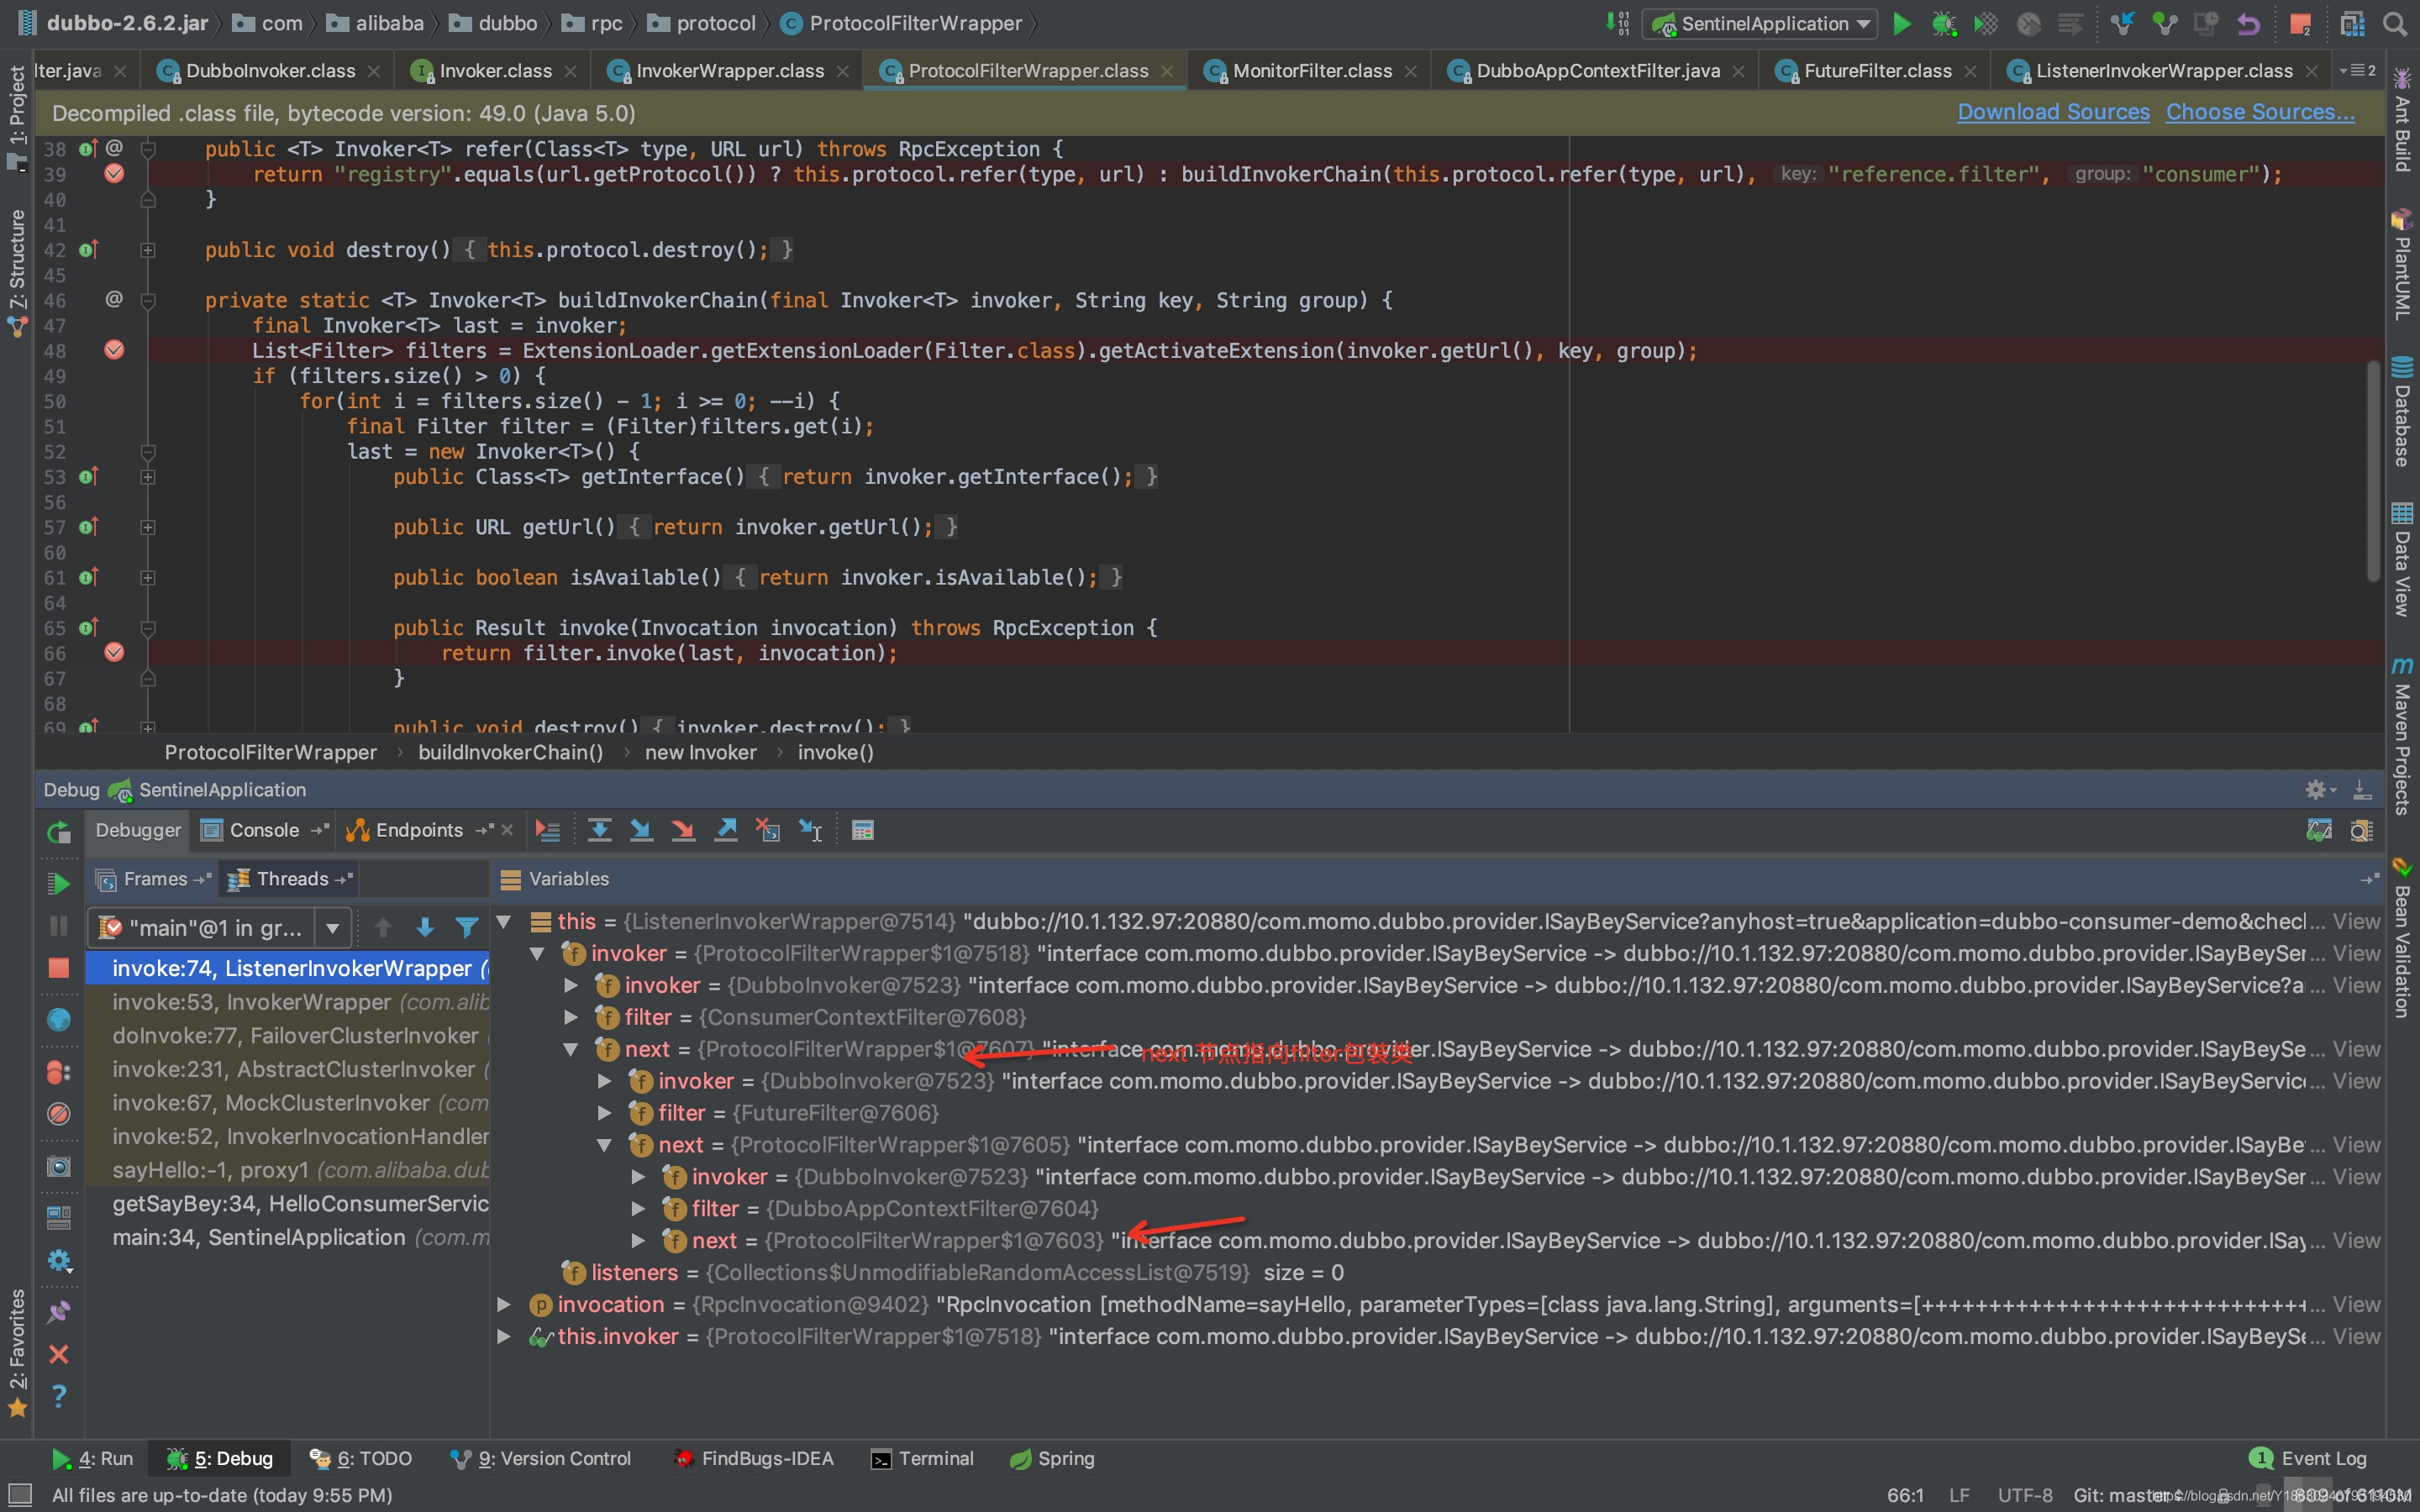Resume program in the debug sidebar
The image size is (2420, 1512).
tap(59, 883)
